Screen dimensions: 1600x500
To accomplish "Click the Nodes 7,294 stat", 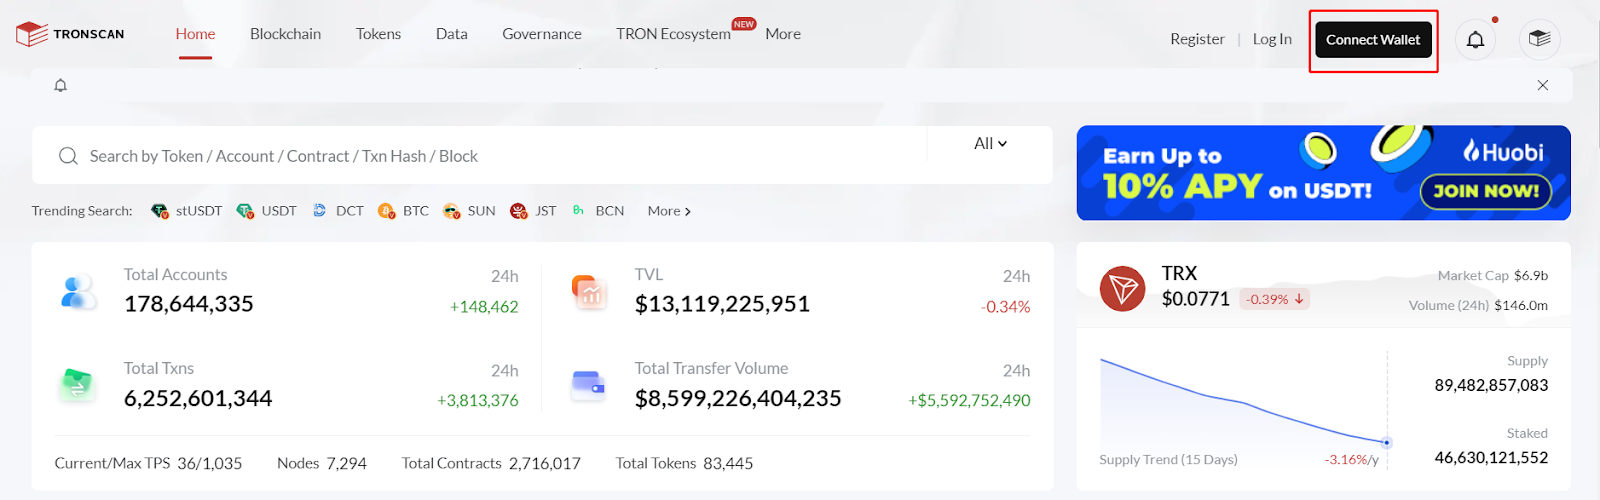I will click(x=322, y=464).
